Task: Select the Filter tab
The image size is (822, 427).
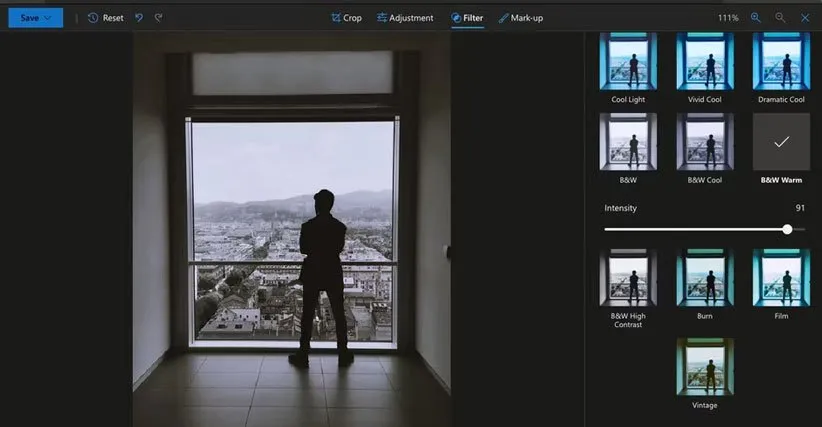Action: pos(467,18)
